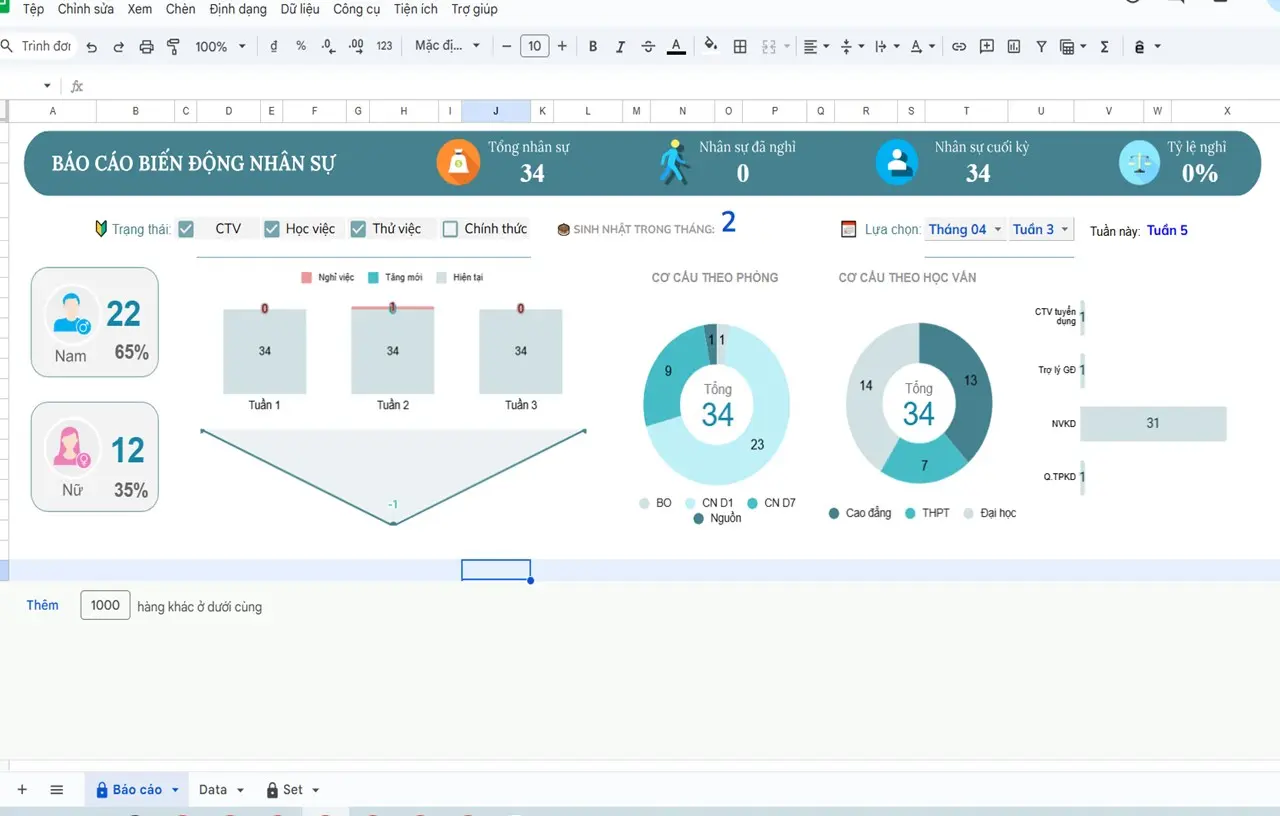Open the text rotation dropdown

[922, 46]
